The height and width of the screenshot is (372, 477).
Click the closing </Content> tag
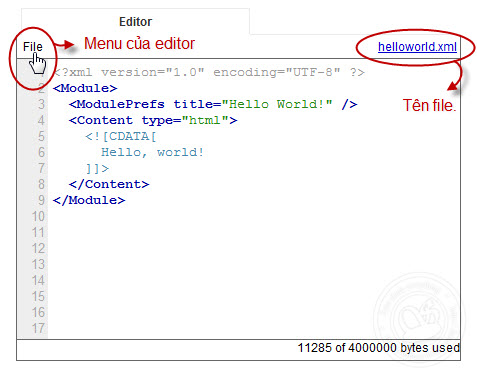coord(109,184)
